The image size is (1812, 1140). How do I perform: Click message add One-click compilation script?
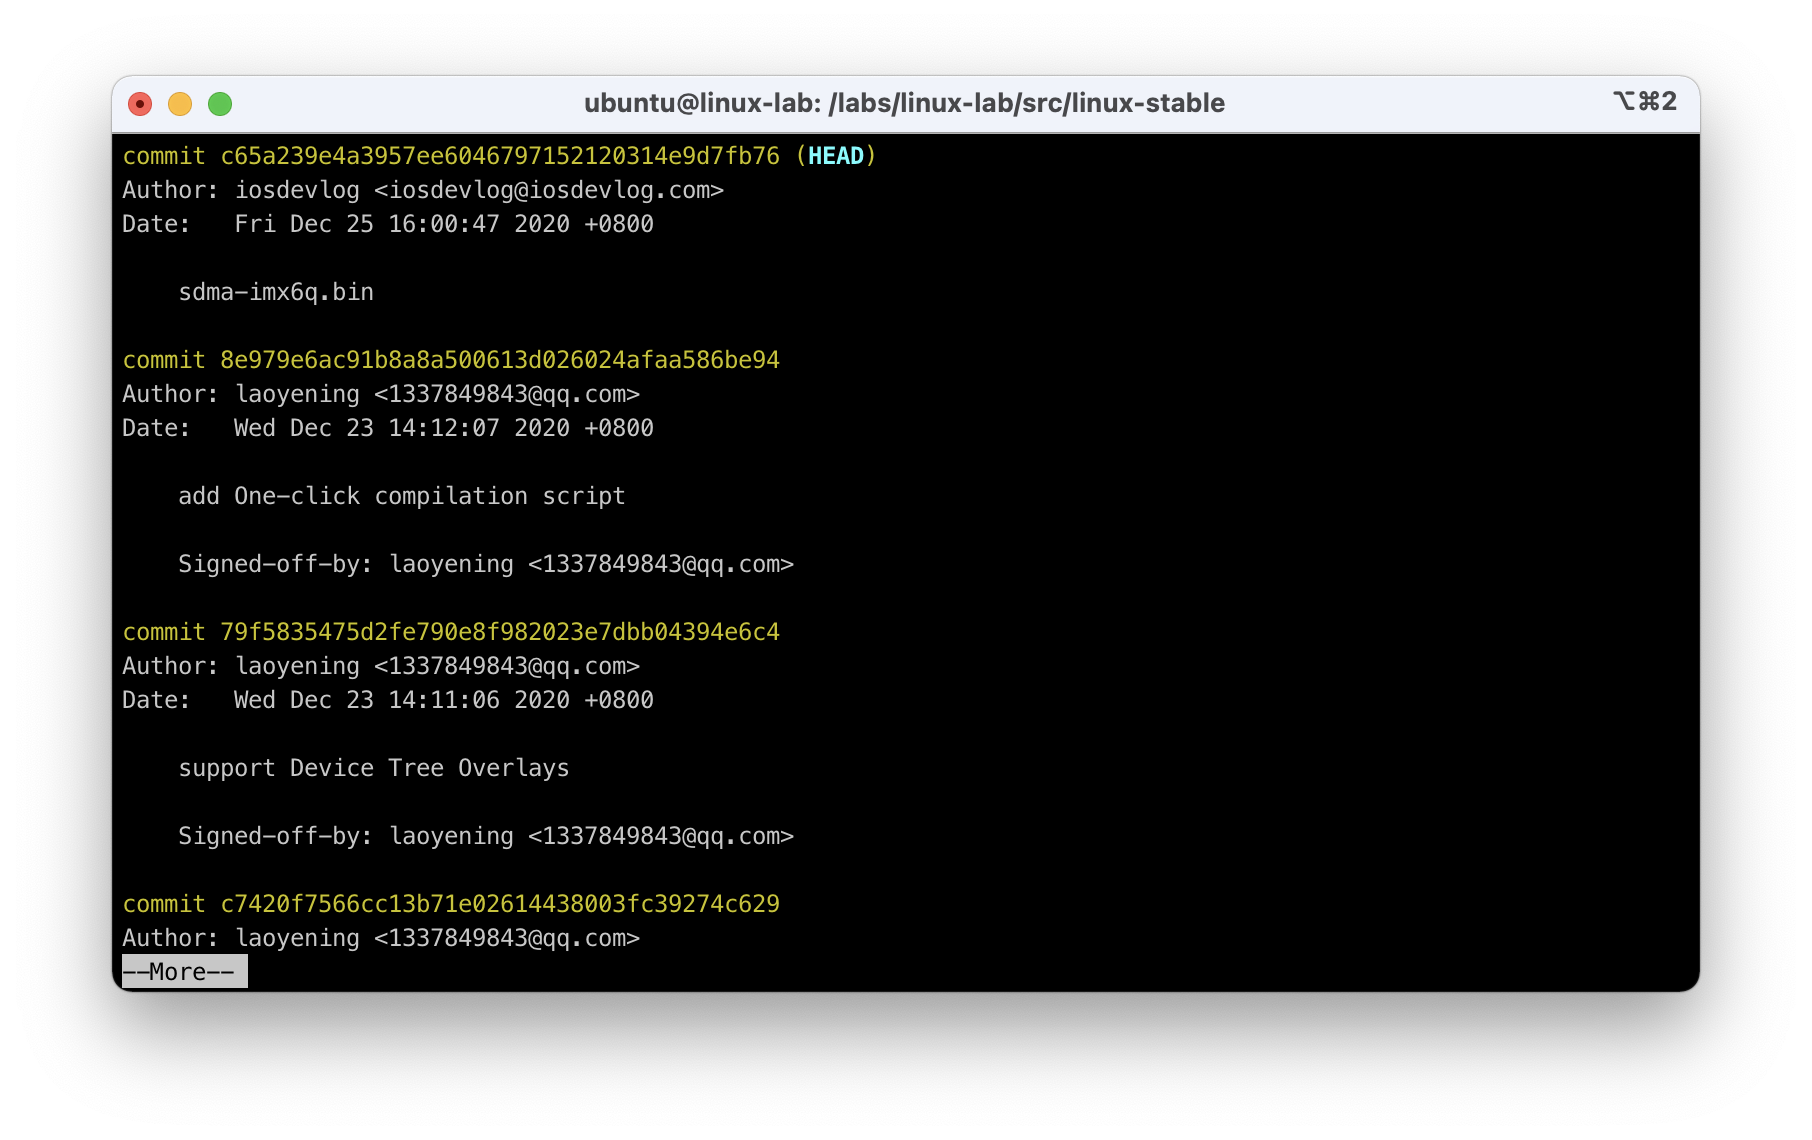(402, 496)
